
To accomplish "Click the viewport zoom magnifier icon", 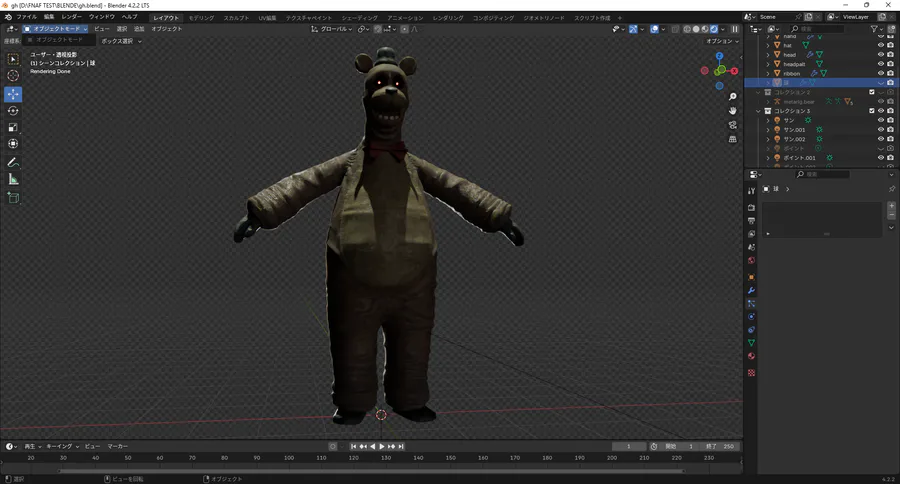I will 732,96.
